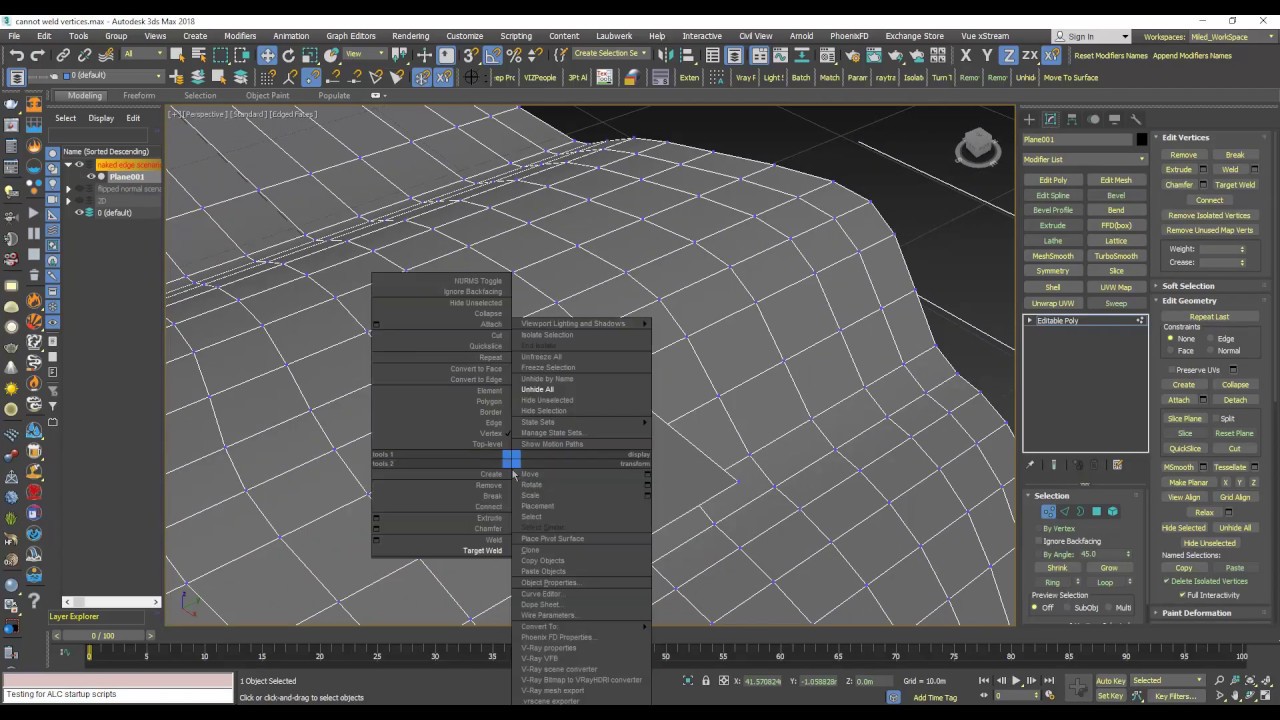1280x720 pixels.
Task: Select Border sub-object level icon
Action: tap(1080, 511)
